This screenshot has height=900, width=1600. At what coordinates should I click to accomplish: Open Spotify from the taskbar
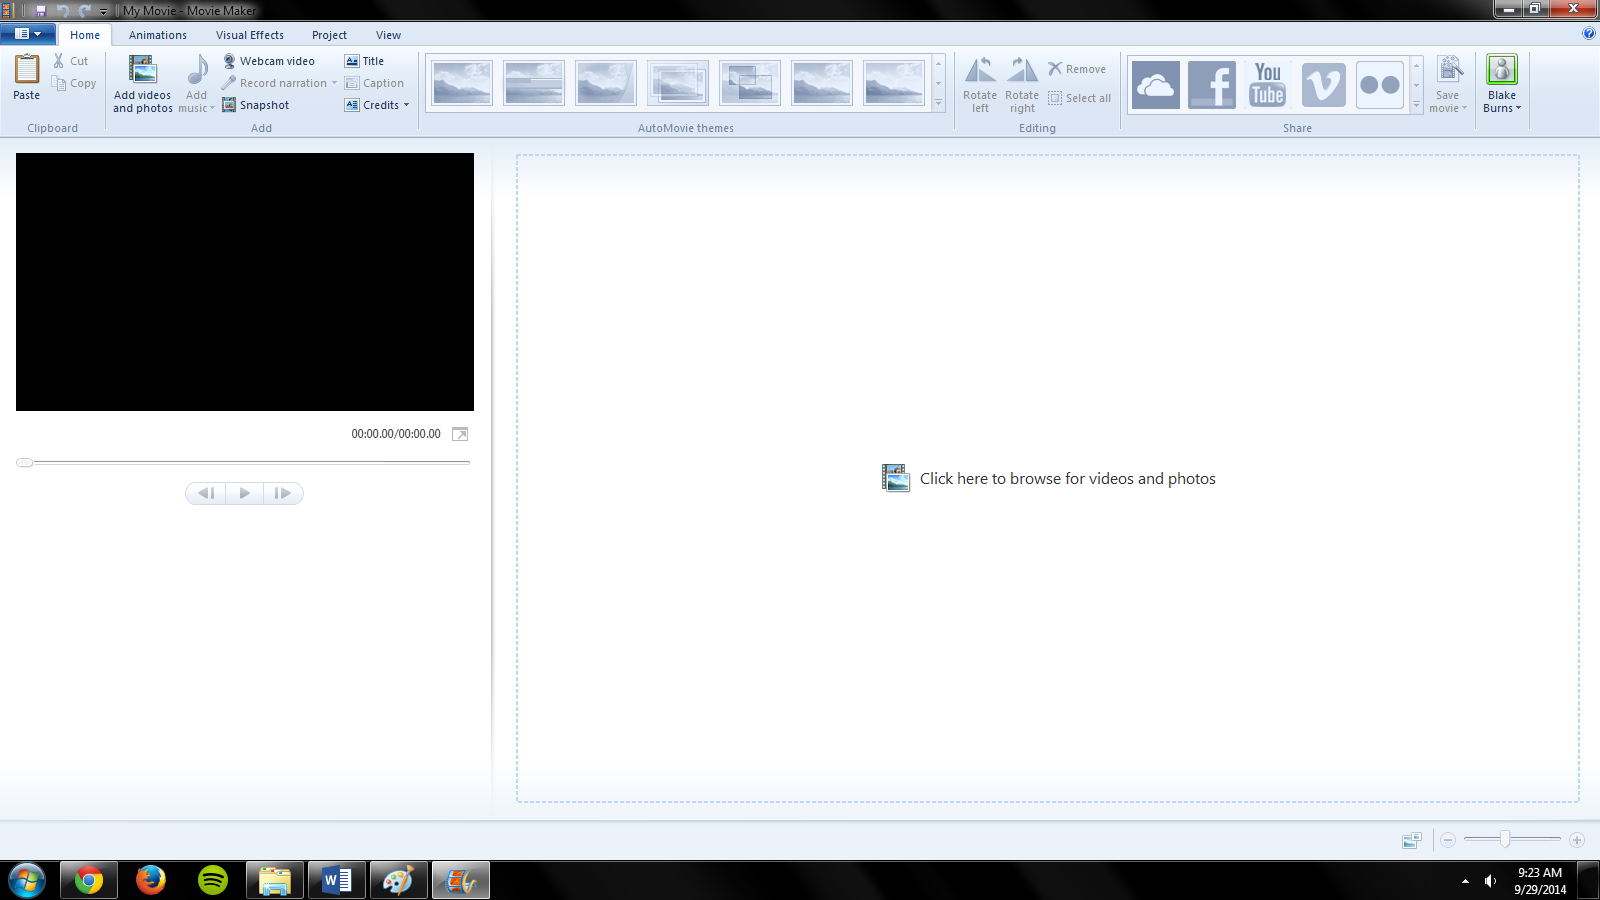tap(213, 880)
